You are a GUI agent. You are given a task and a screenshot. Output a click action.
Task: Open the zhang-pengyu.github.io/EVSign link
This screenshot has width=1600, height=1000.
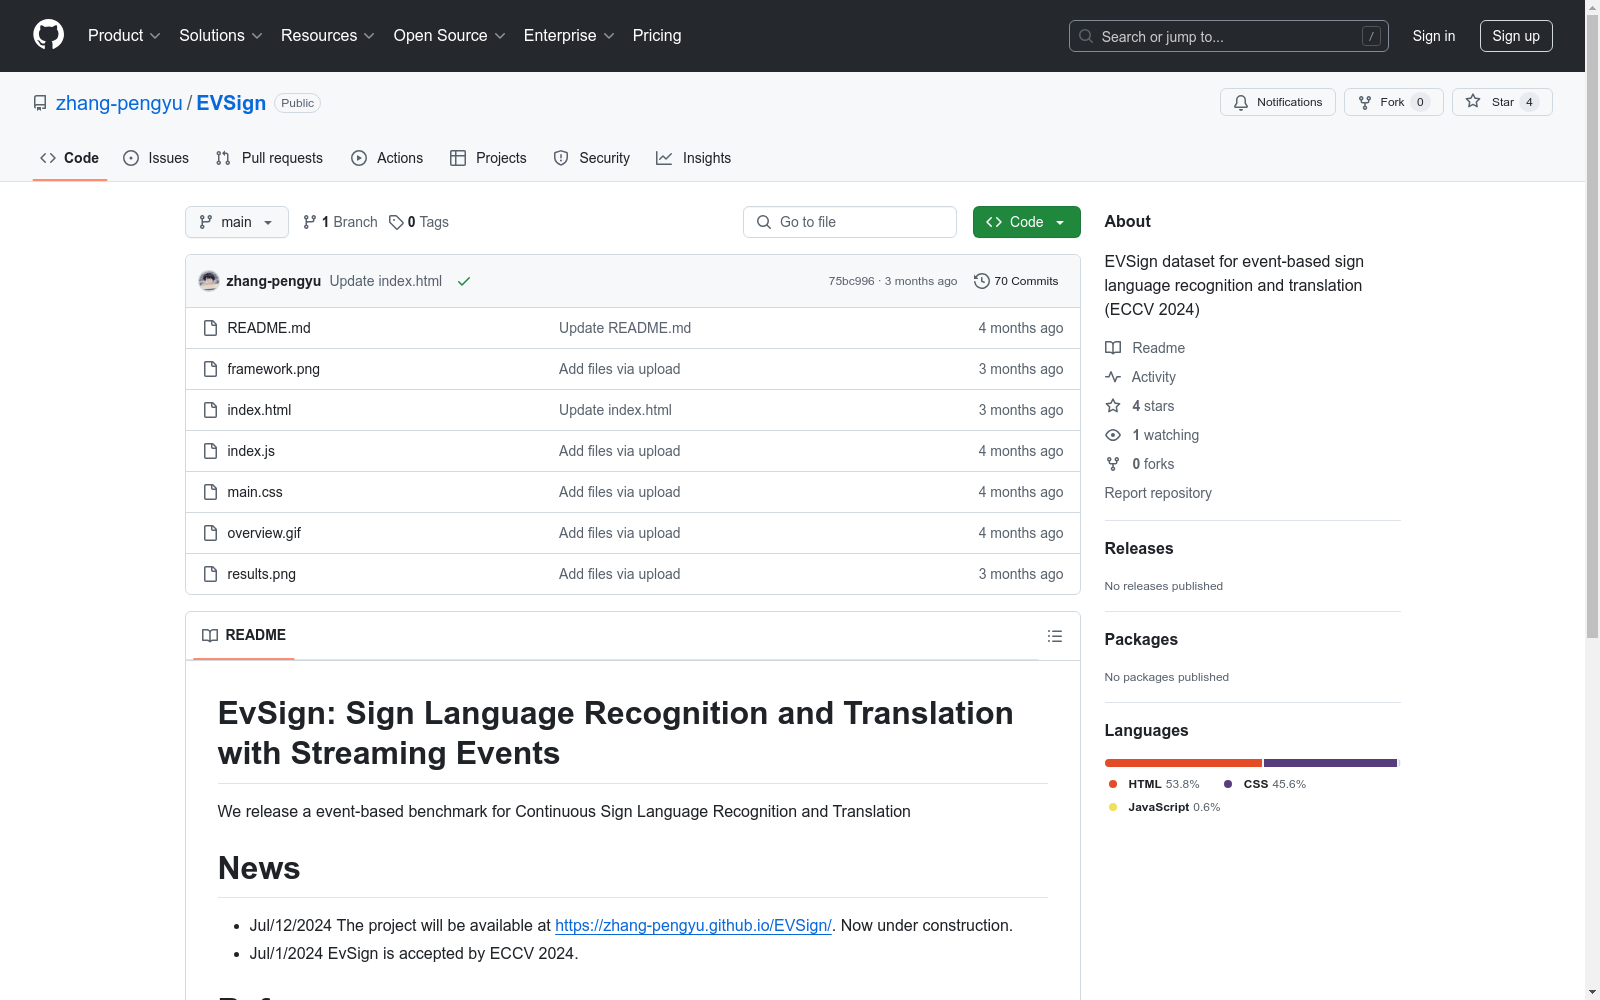click(693, 925)
